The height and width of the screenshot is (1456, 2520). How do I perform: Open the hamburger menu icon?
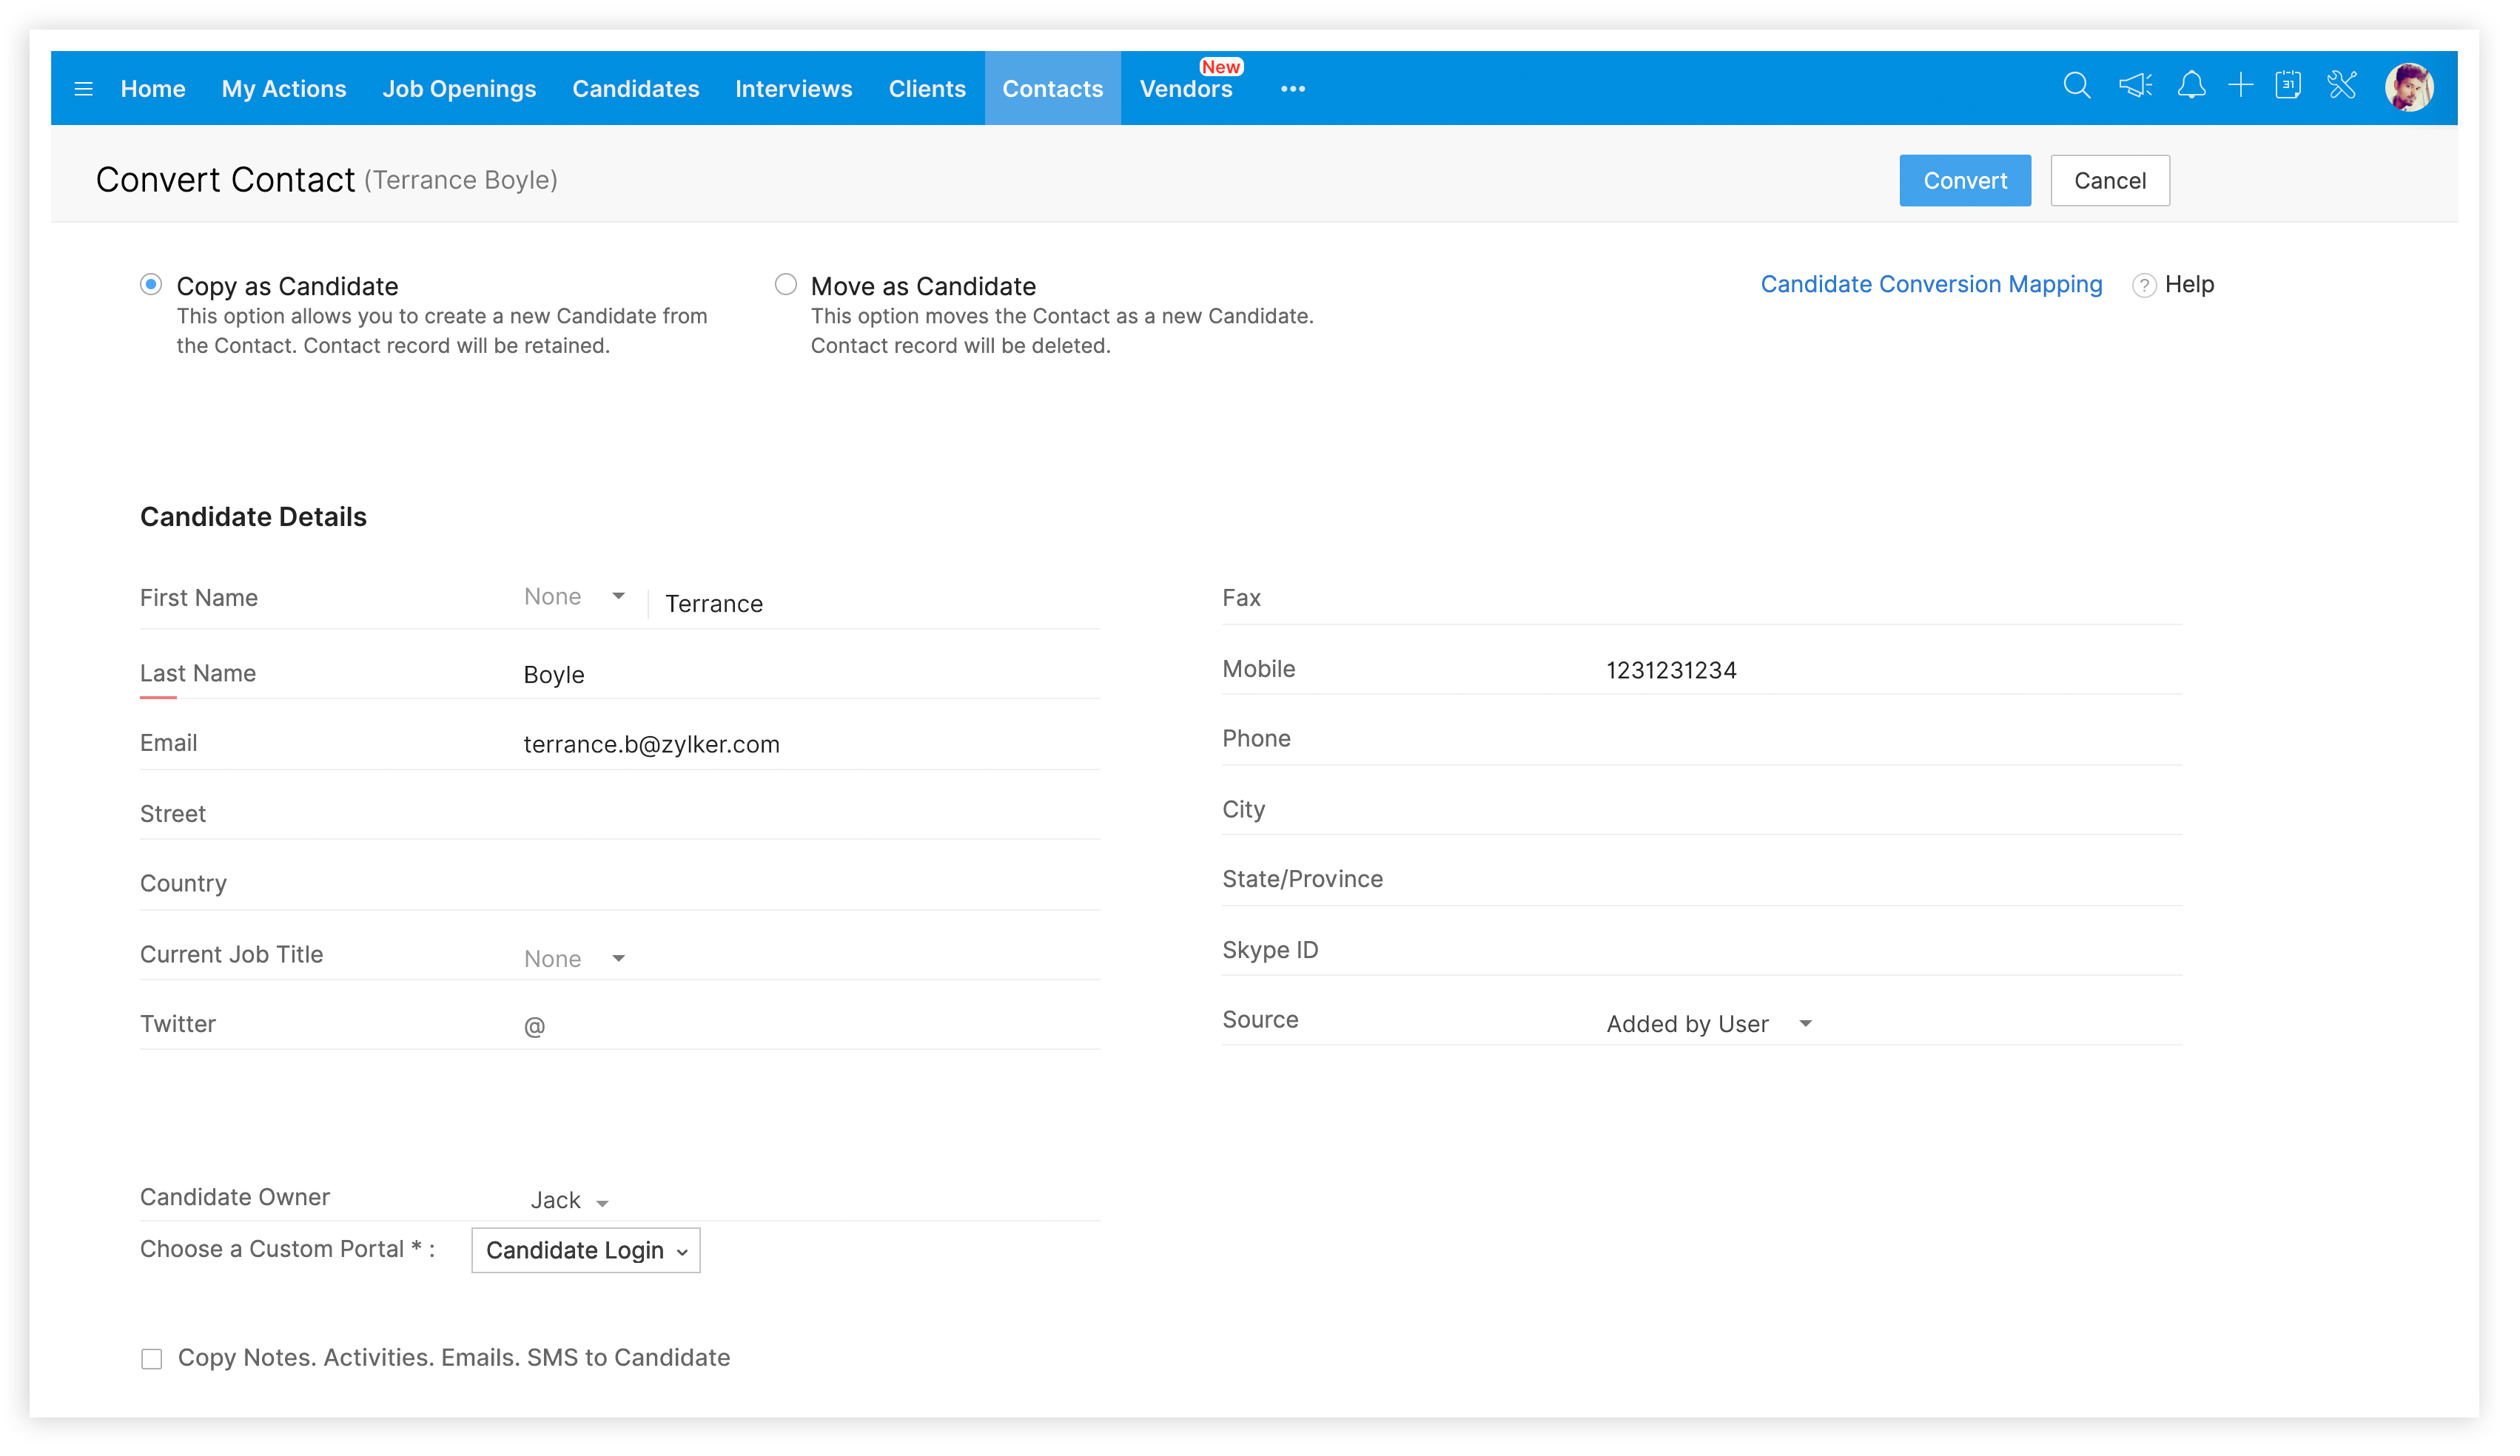pyautogui.click(x=84, y=90)
